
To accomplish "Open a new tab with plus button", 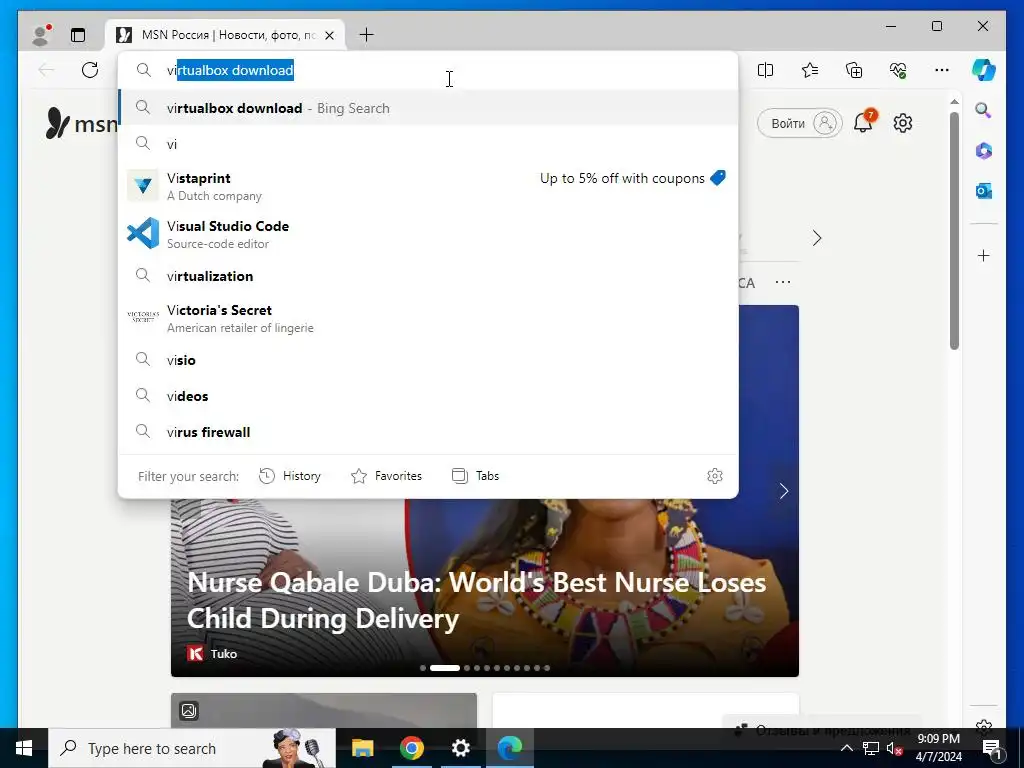I will pyautogui.click(x=366, y=35).
